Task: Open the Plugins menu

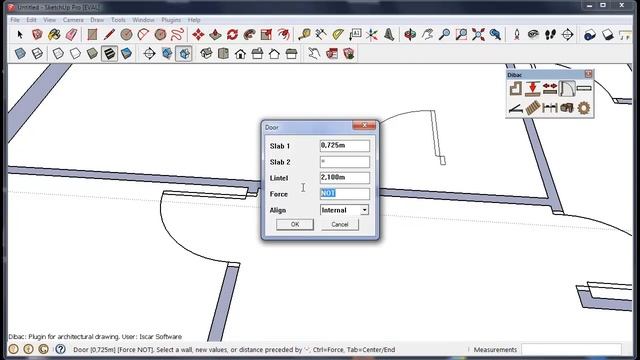Action: 171,20
